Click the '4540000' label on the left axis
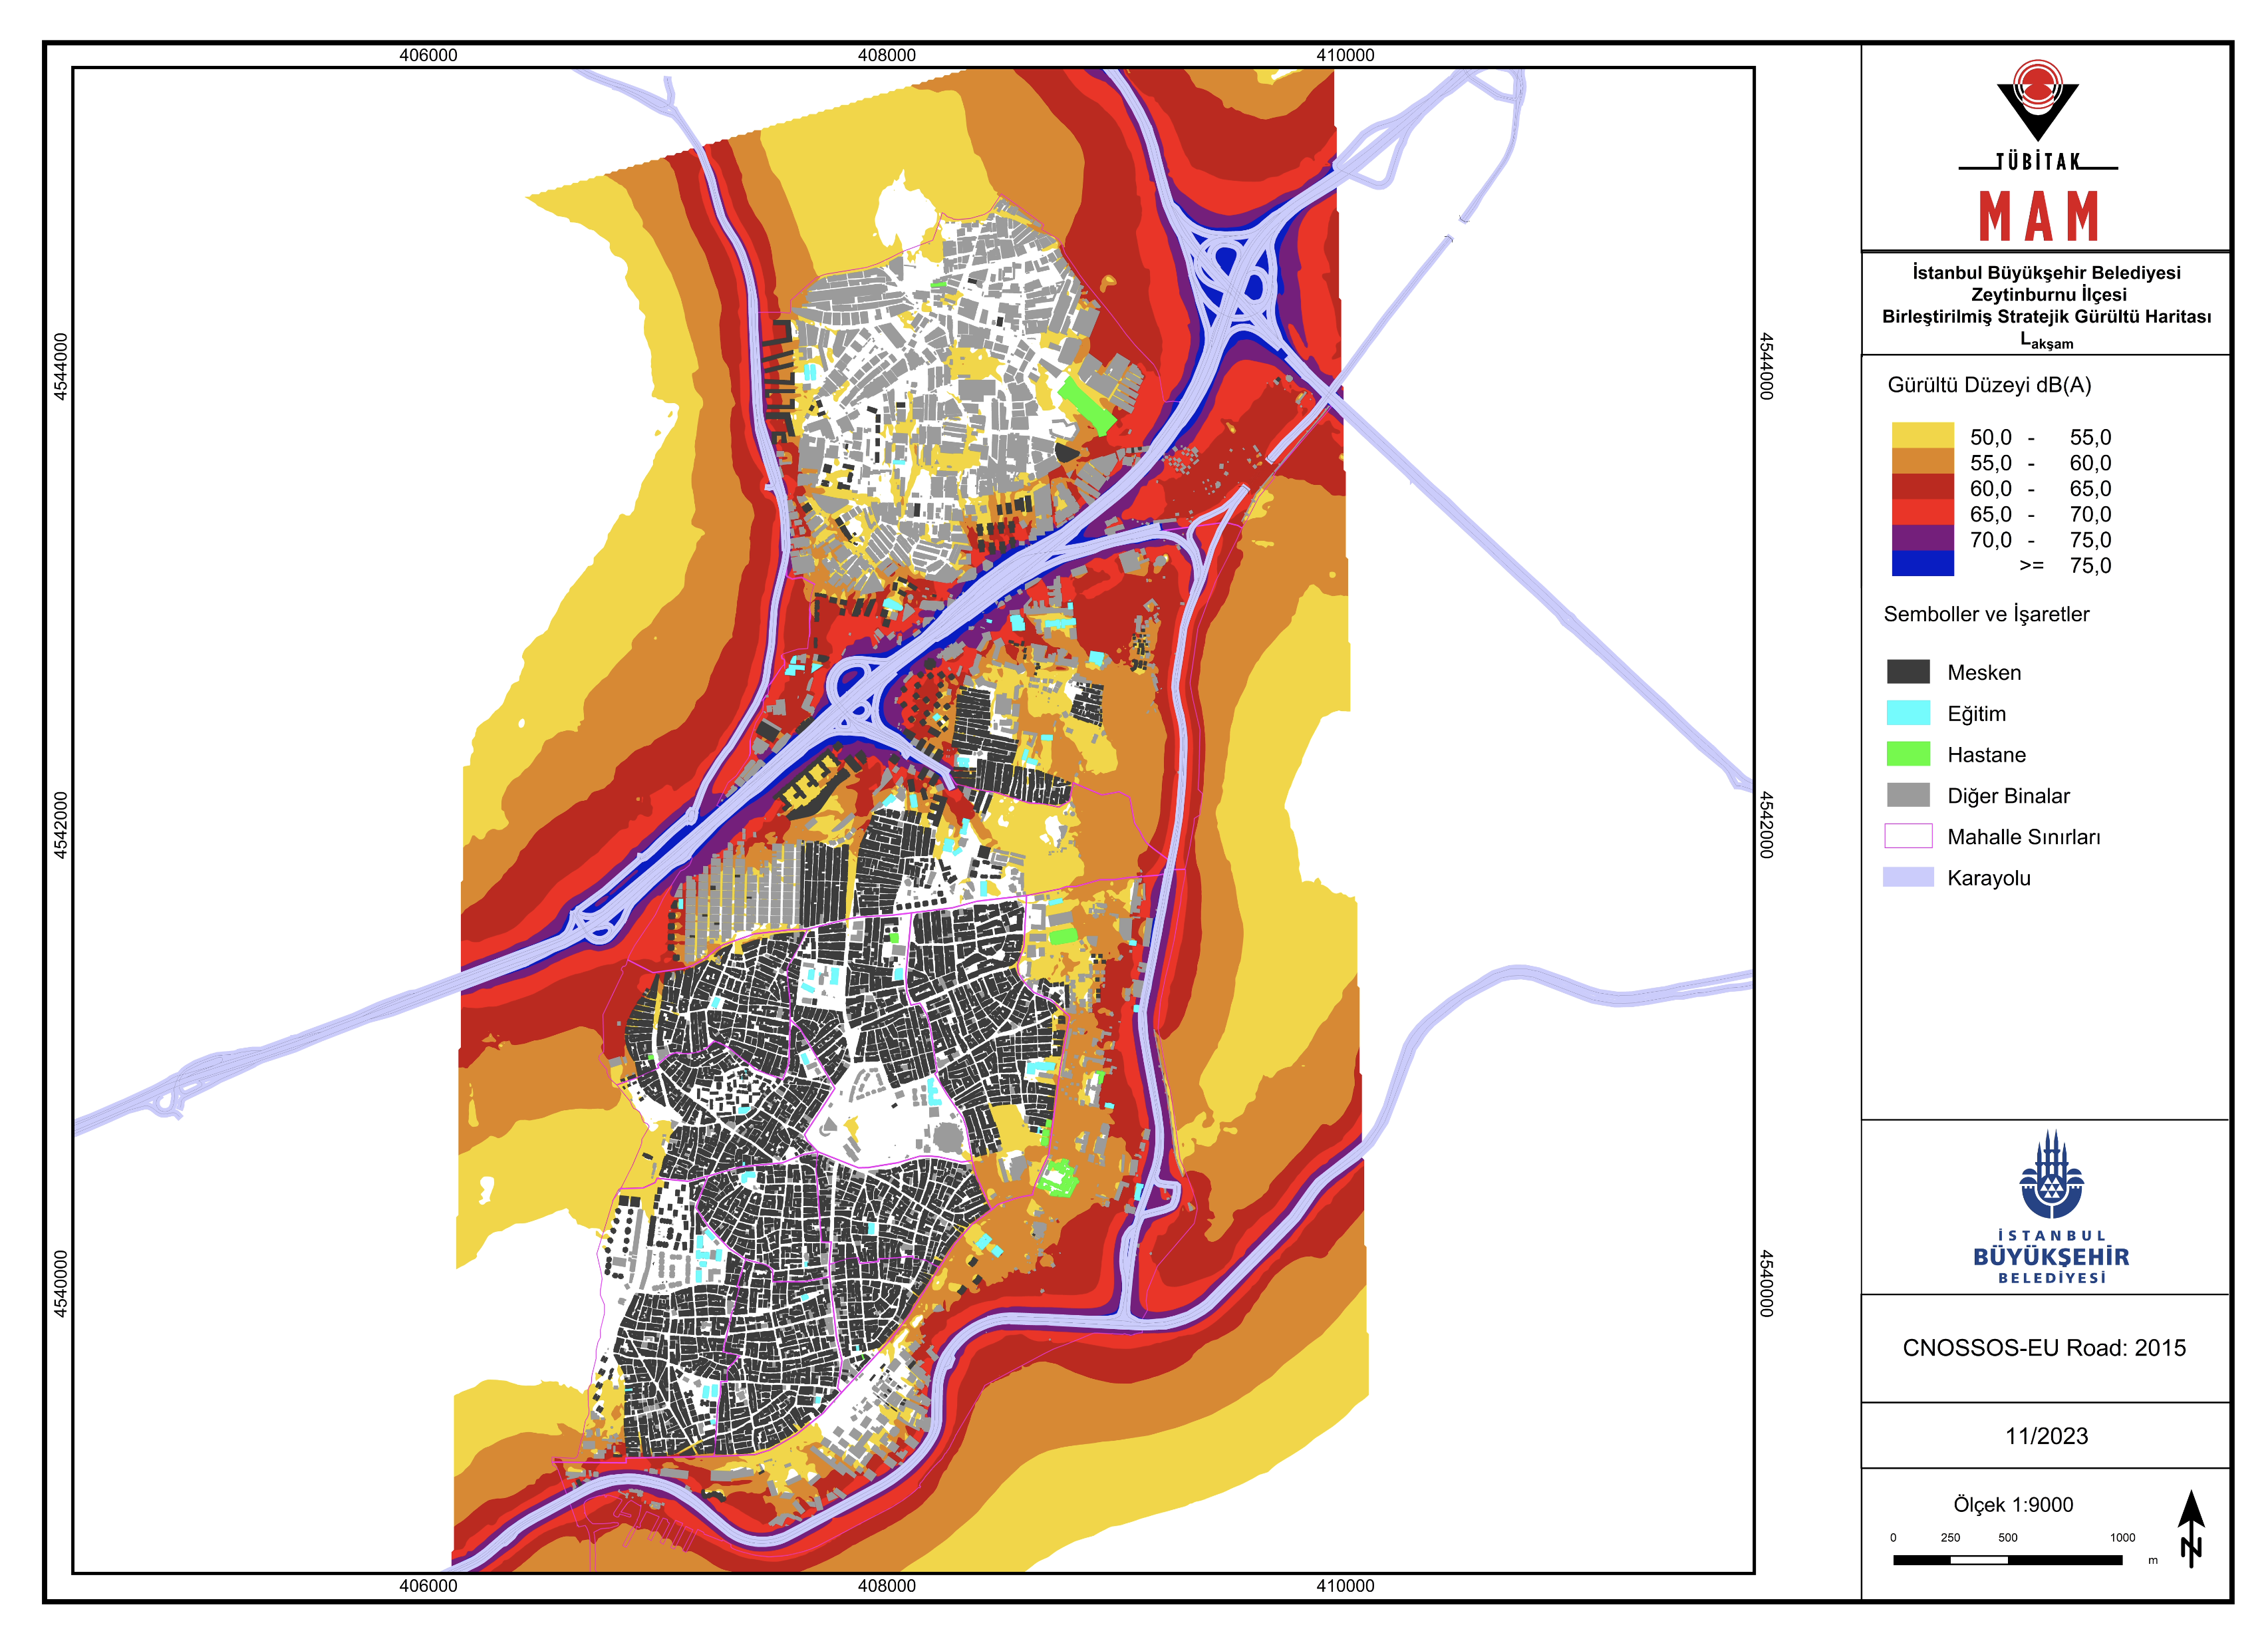Screen dimensions: 2268x1639 point(60,1284)
